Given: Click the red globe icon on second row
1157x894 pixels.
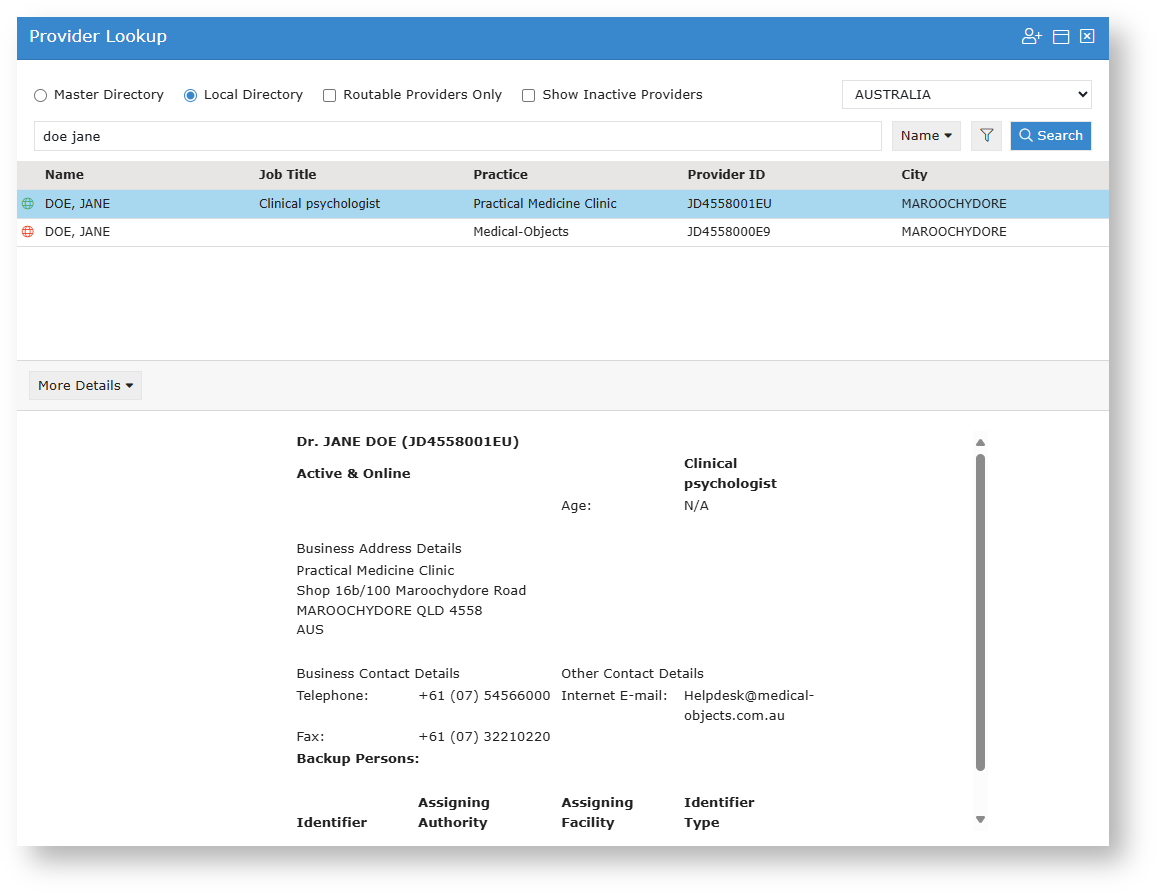Looking at the screenshot, I should 28,232.
